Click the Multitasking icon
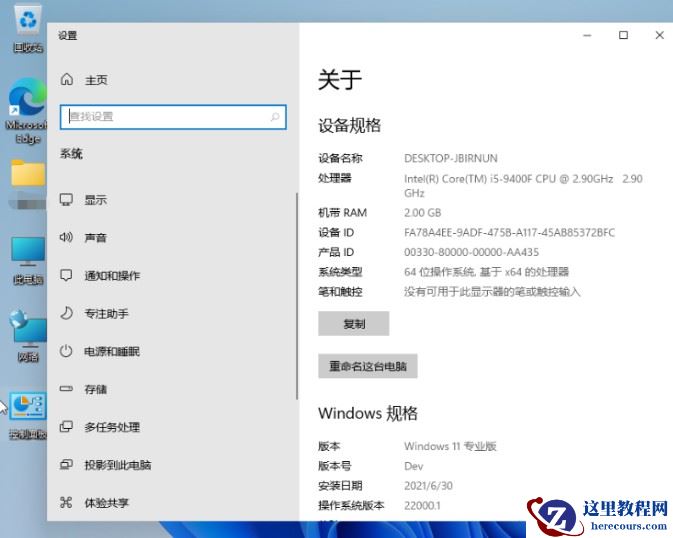 [66, 426]
